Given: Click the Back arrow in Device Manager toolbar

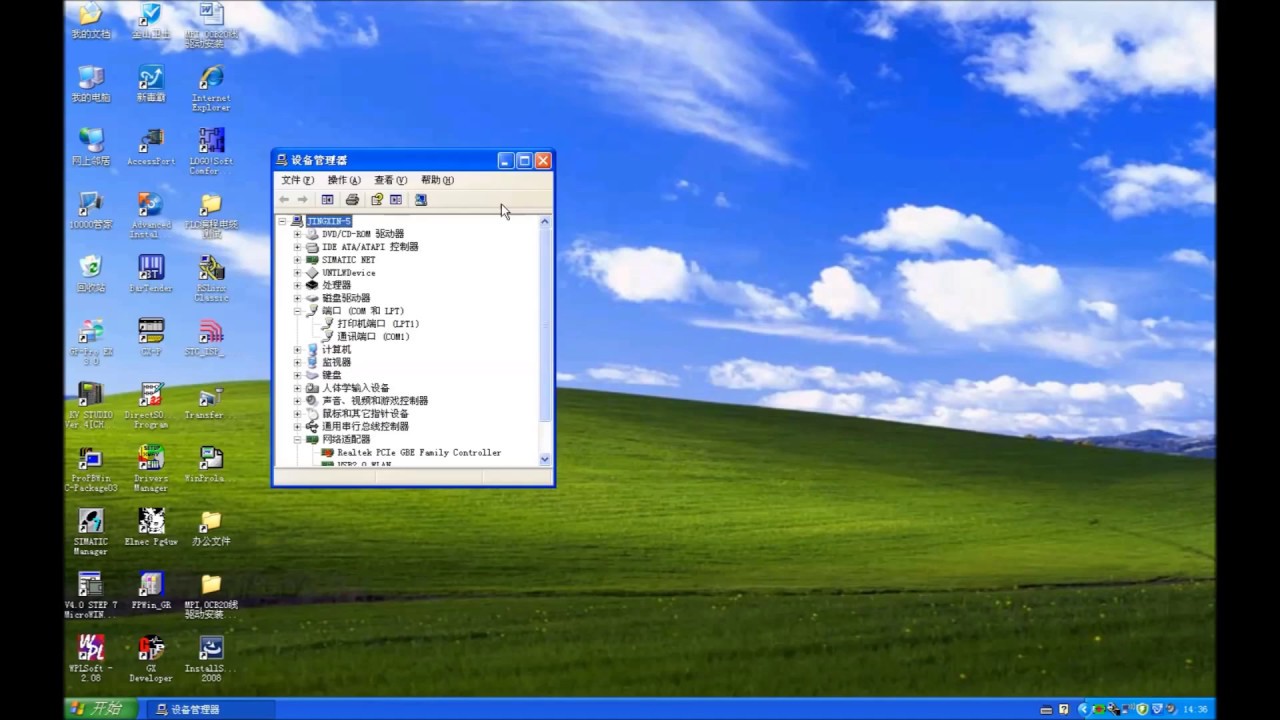Looking at the screenshot, I should [284, 200].
